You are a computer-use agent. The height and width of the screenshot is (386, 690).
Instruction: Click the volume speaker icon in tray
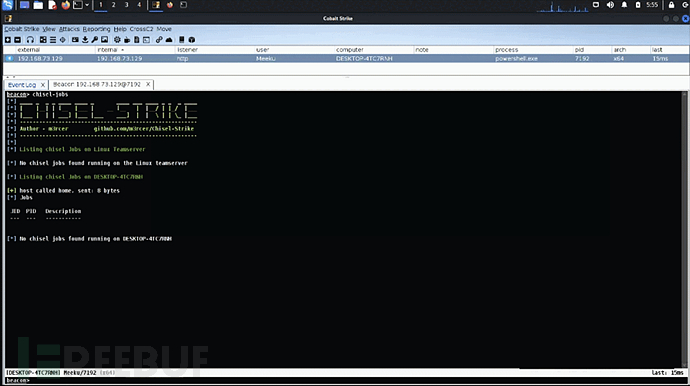pyautogui.click(x=610, y=5)
